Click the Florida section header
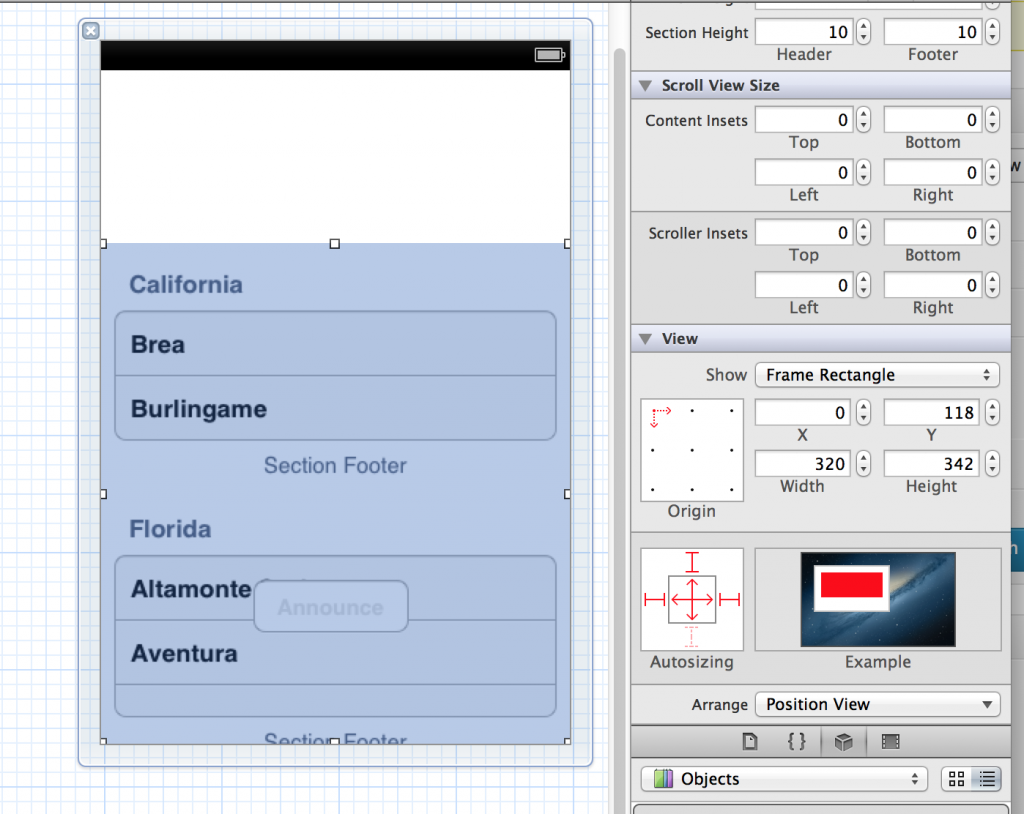Viewport: 1024px width, 814px height. tap(170, 529)
